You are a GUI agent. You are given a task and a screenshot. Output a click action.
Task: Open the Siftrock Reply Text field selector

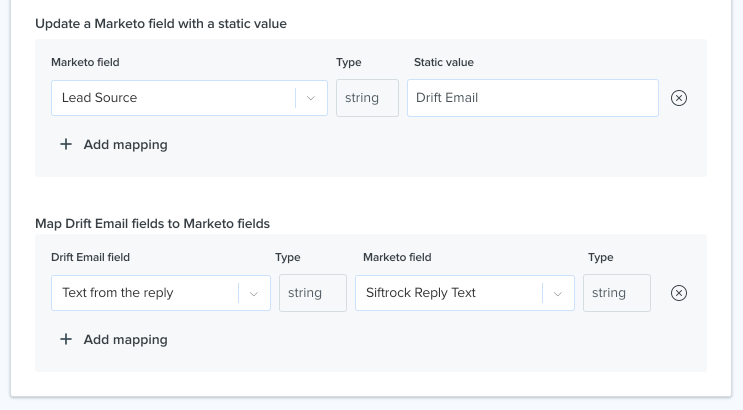click(465, 293)
